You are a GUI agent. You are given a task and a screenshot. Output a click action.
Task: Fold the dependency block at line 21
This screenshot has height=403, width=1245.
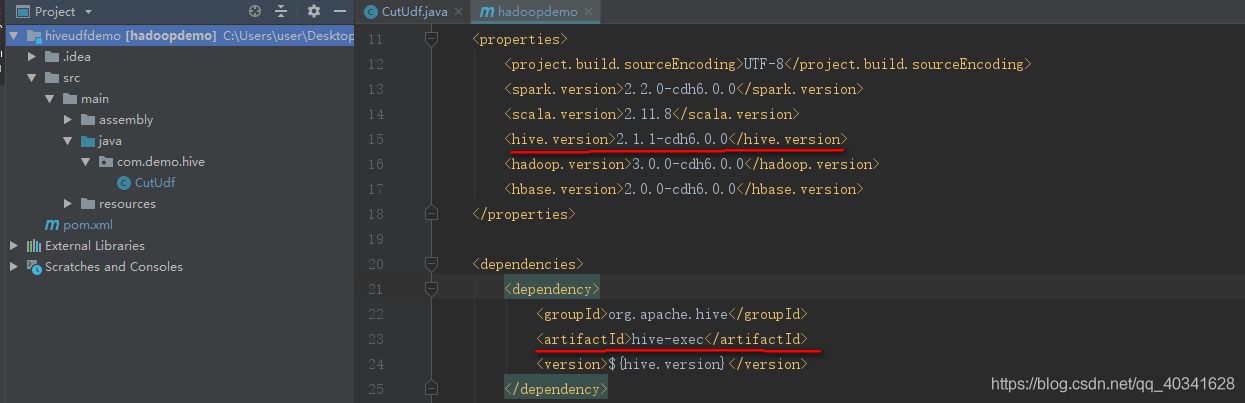[431, 289]
